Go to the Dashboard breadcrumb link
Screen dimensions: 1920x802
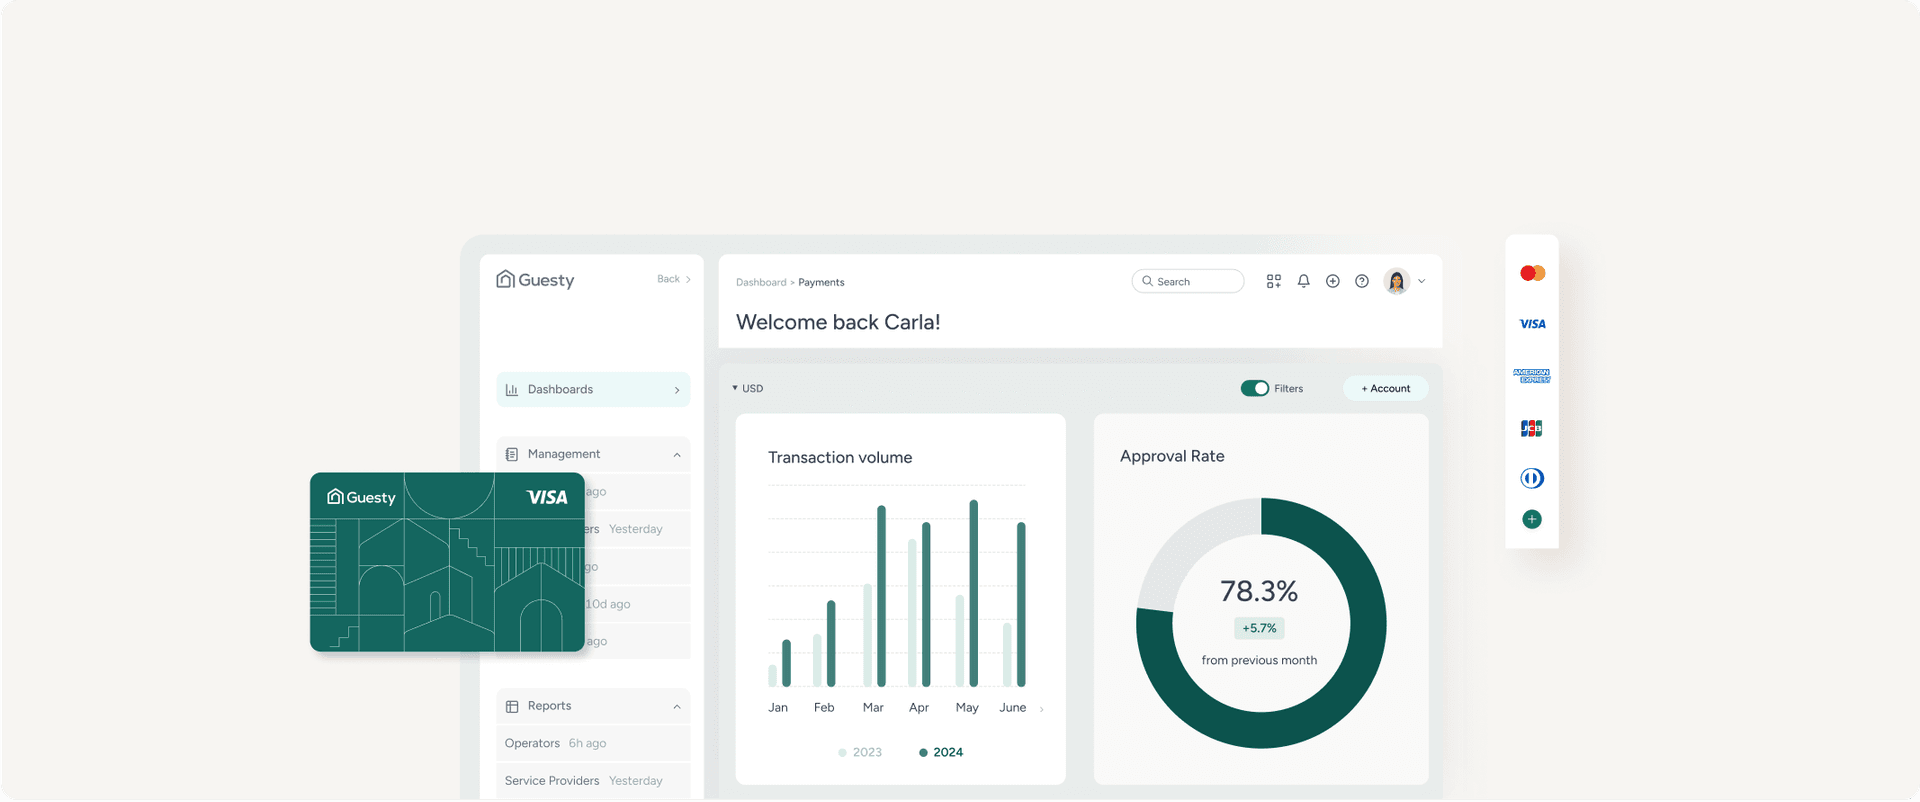point(761,282)
